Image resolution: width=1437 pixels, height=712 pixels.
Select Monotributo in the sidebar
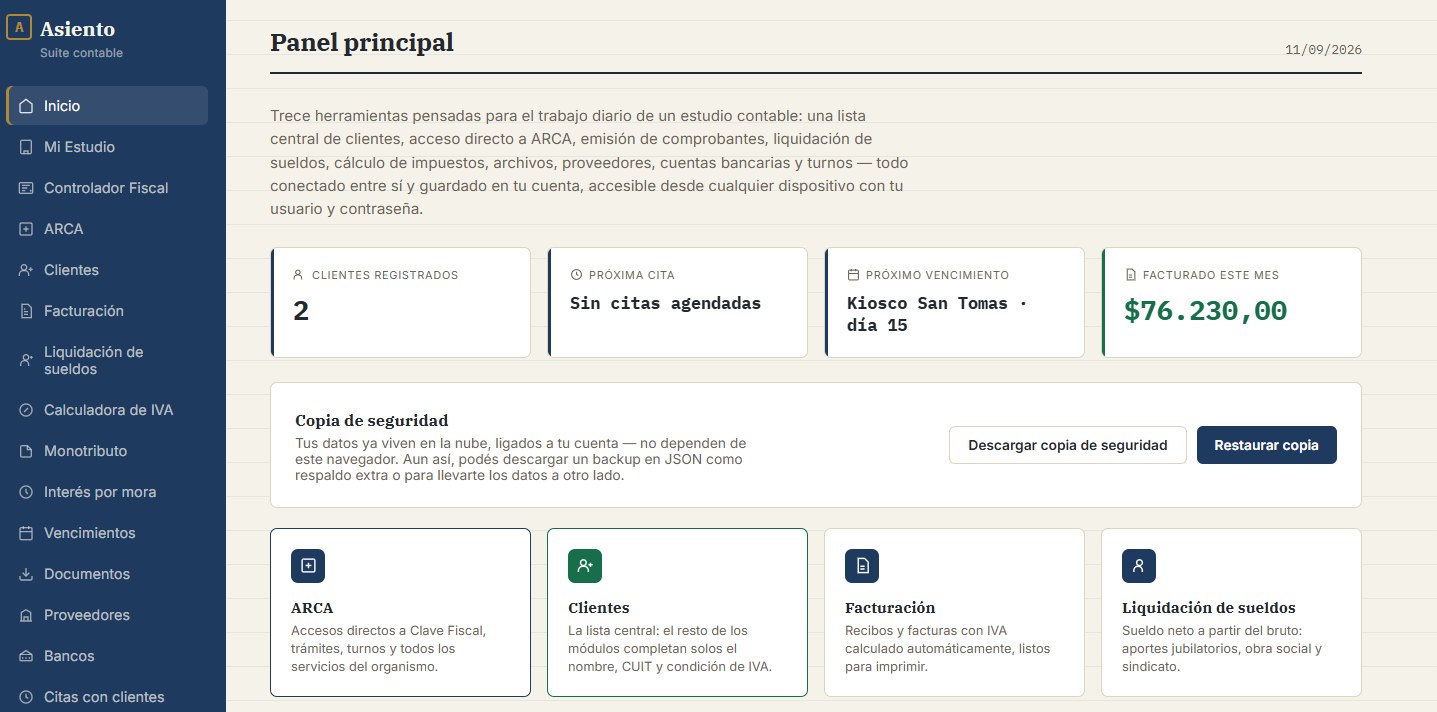click(x=107, y=451)
